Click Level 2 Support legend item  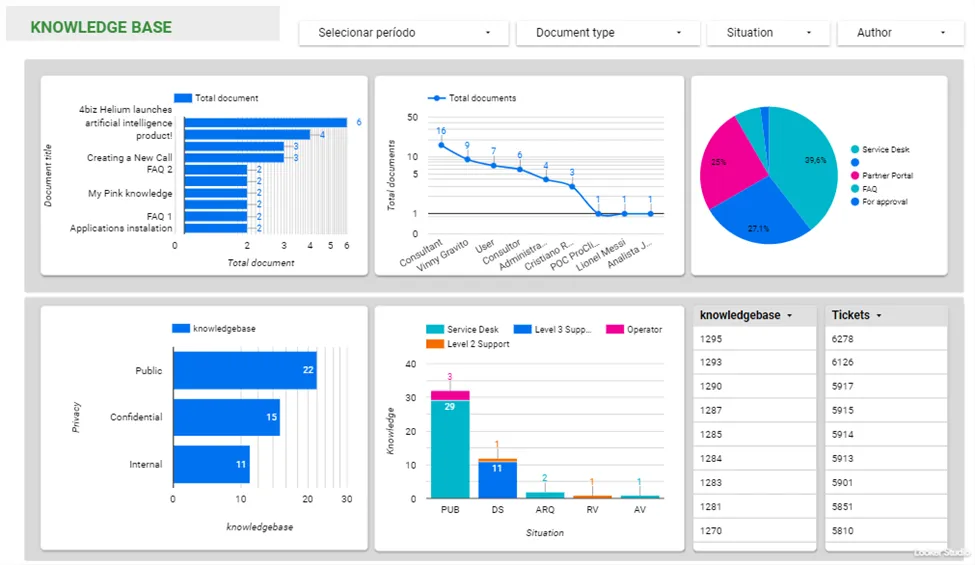coord(468,344)
